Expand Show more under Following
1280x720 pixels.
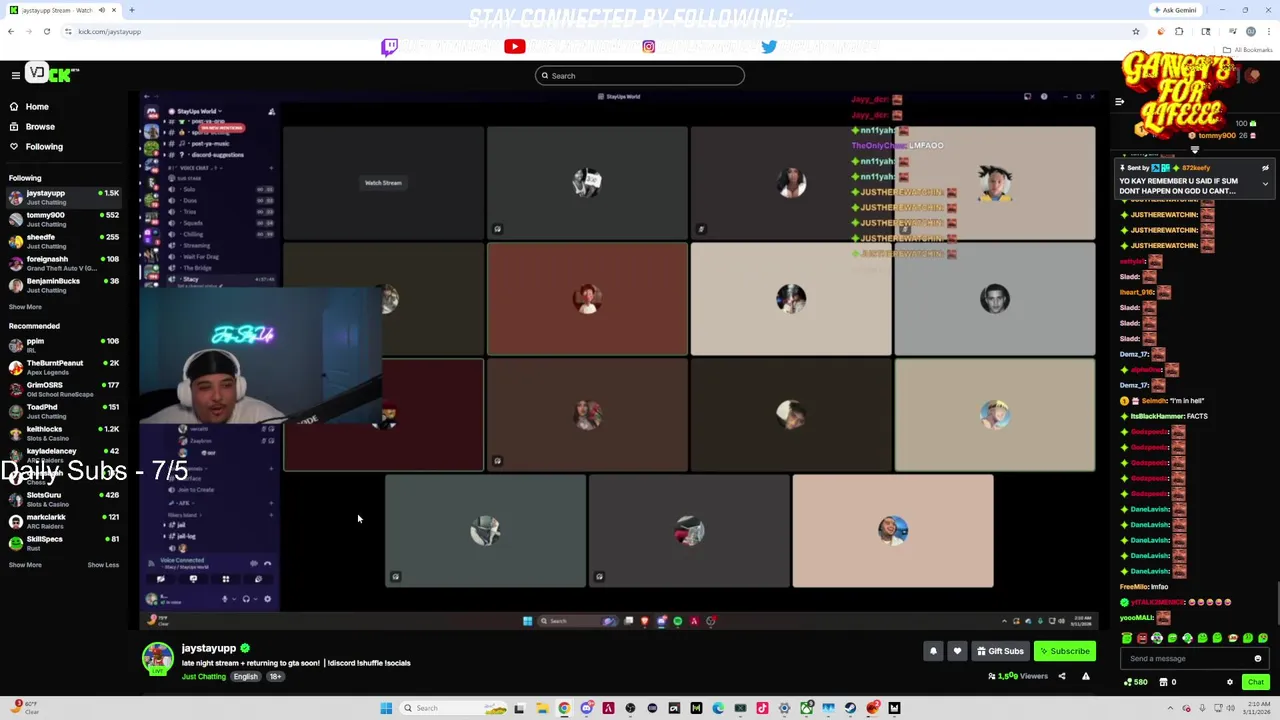(25, 307)
